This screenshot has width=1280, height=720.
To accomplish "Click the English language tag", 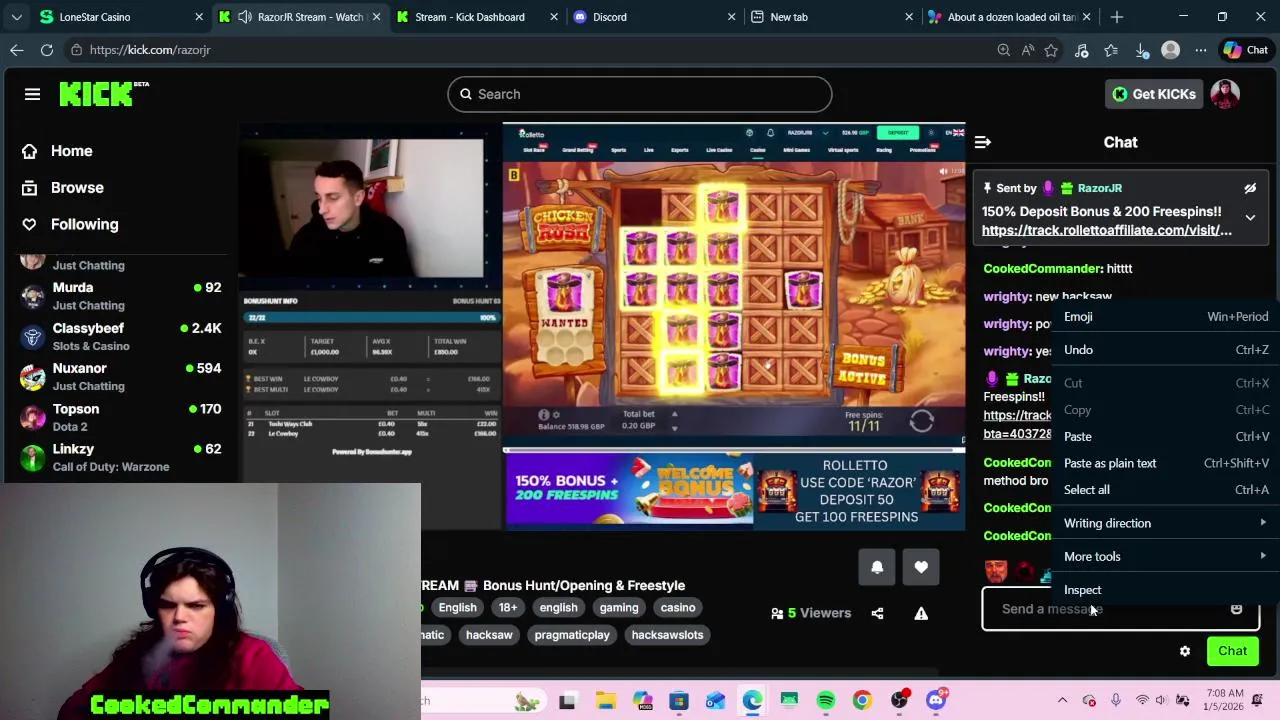I will 457,608.
